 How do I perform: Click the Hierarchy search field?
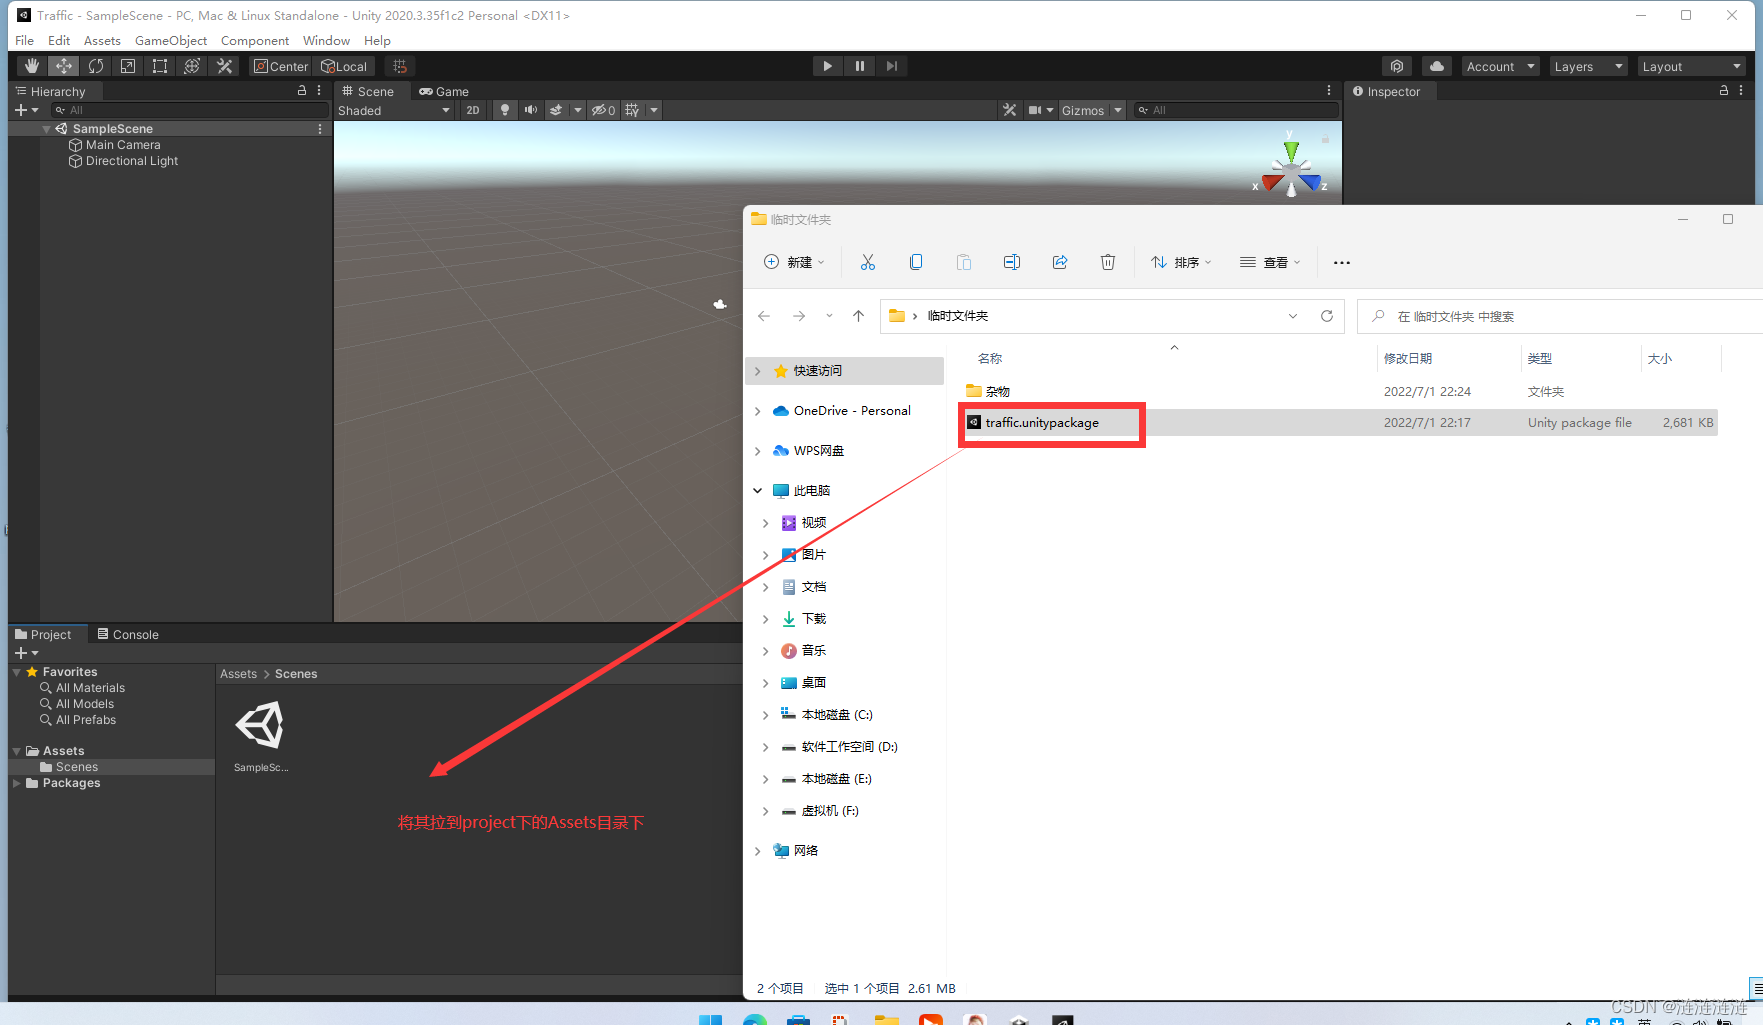190,110
